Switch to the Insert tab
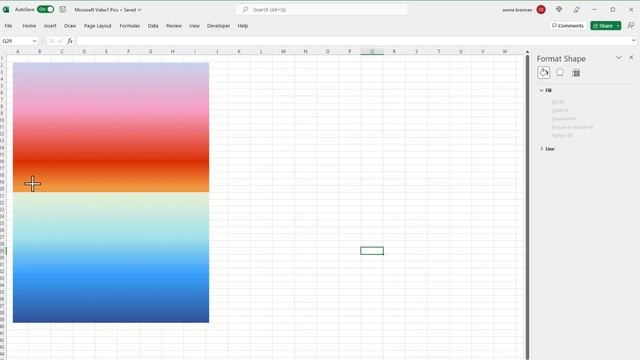This screenshot has width=640, height=360. (50, 26)
